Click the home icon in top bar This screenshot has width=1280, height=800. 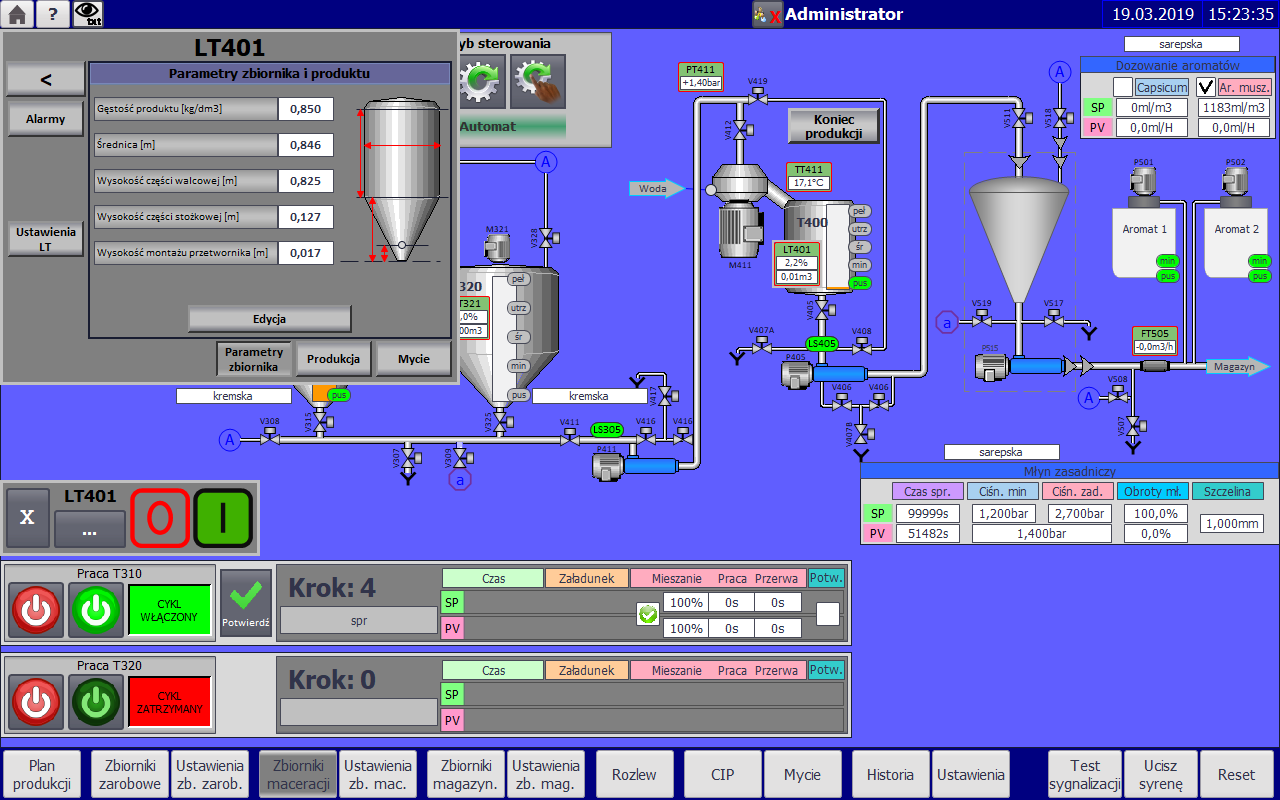17,14
